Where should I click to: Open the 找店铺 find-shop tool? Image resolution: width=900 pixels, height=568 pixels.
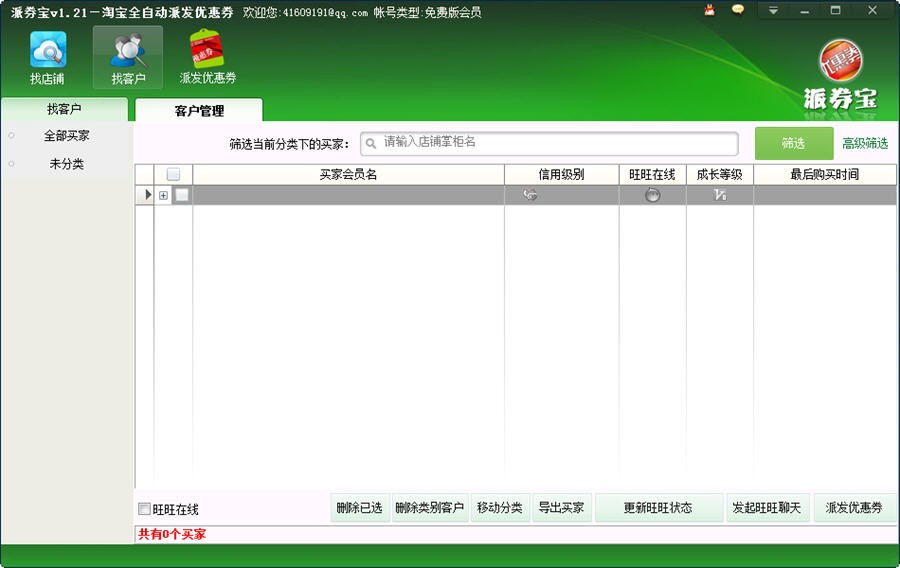click(48, 58)
